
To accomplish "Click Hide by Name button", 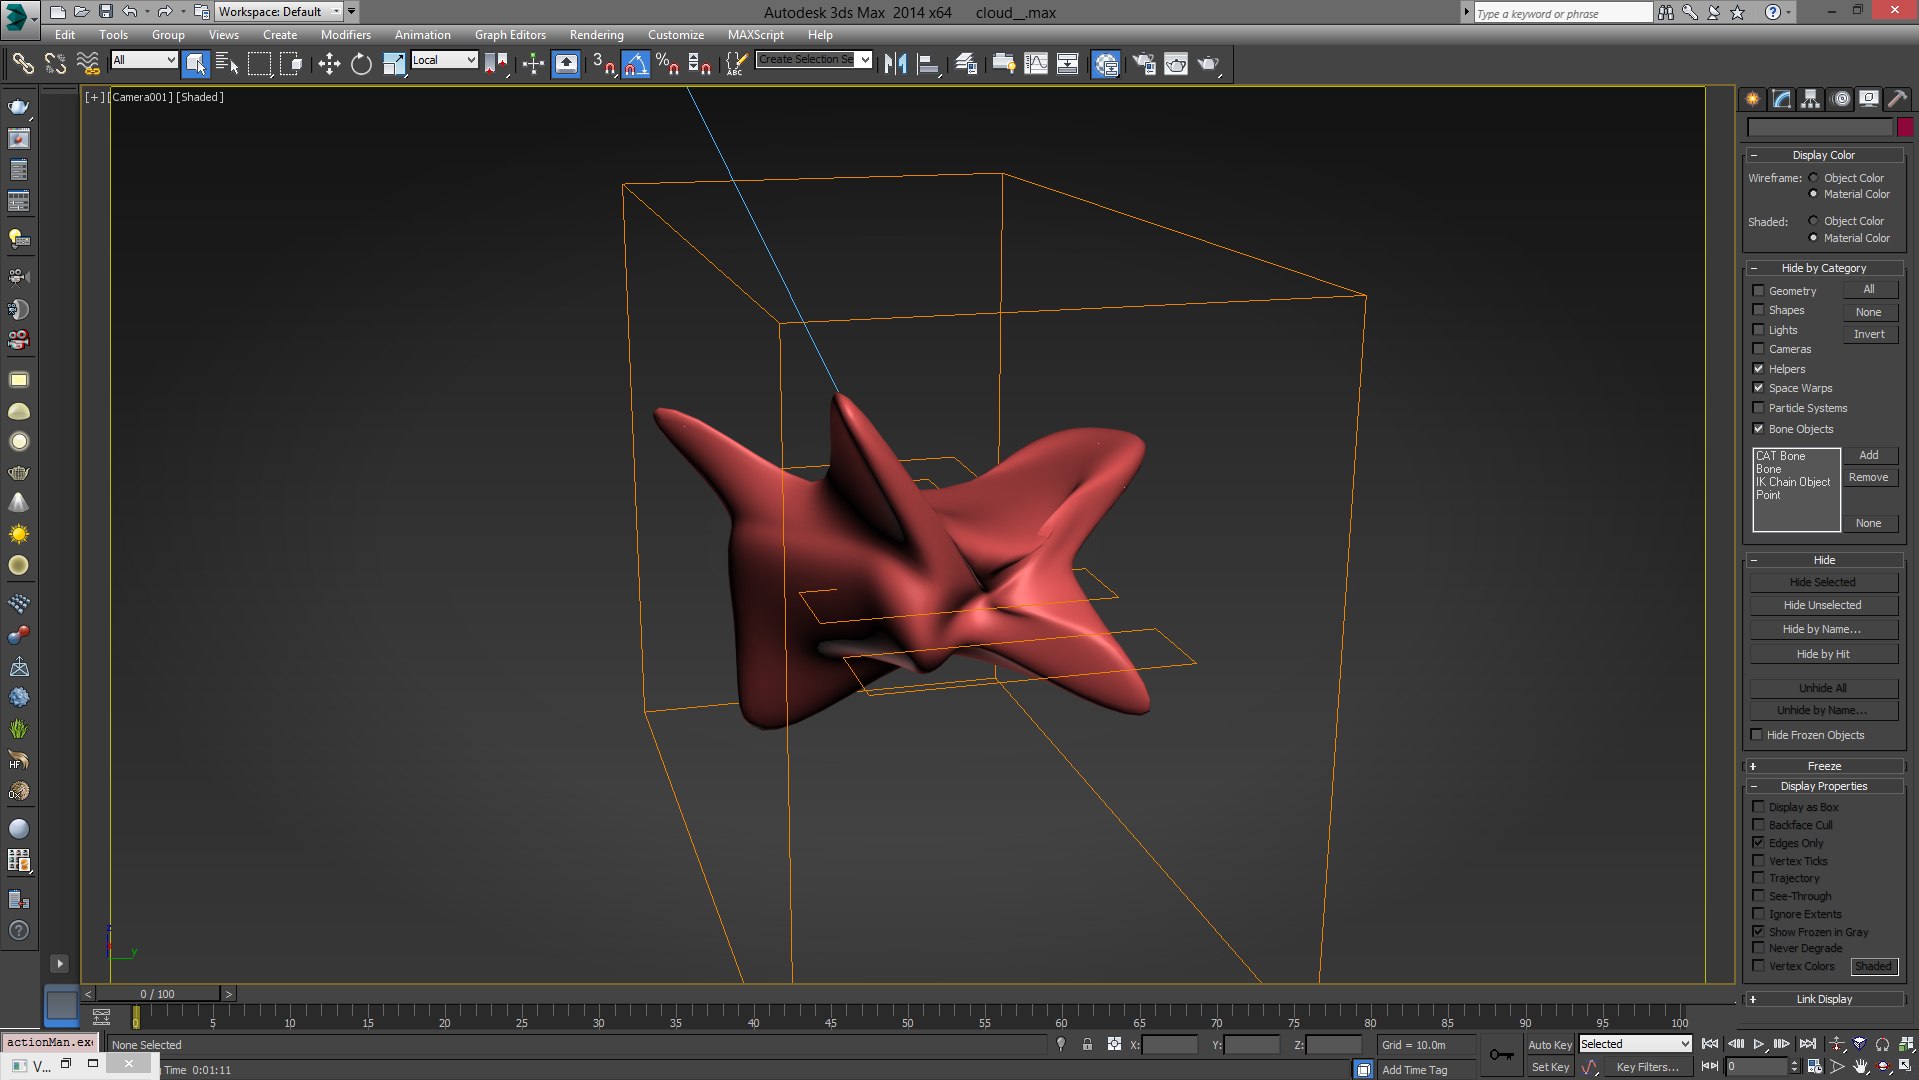I will pos(1823,629).
